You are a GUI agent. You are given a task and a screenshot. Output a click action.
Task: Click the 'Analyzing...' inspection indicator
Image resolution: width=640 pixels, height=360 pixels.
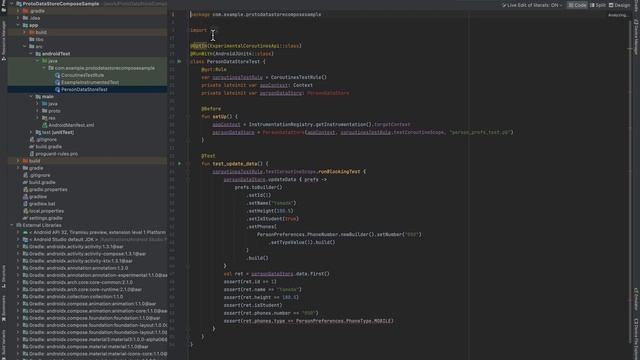[x=618, y=15]
